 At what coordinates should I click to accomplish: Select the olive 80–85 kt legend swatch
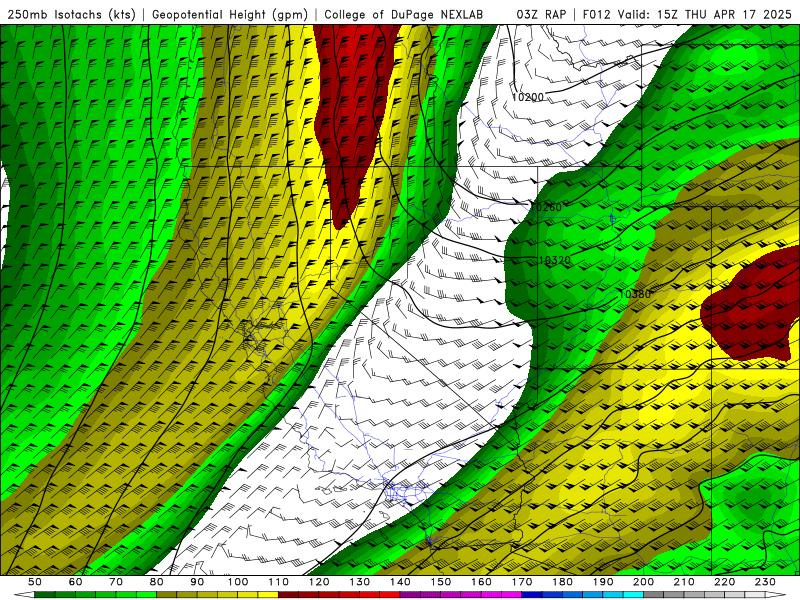(166, 594)
